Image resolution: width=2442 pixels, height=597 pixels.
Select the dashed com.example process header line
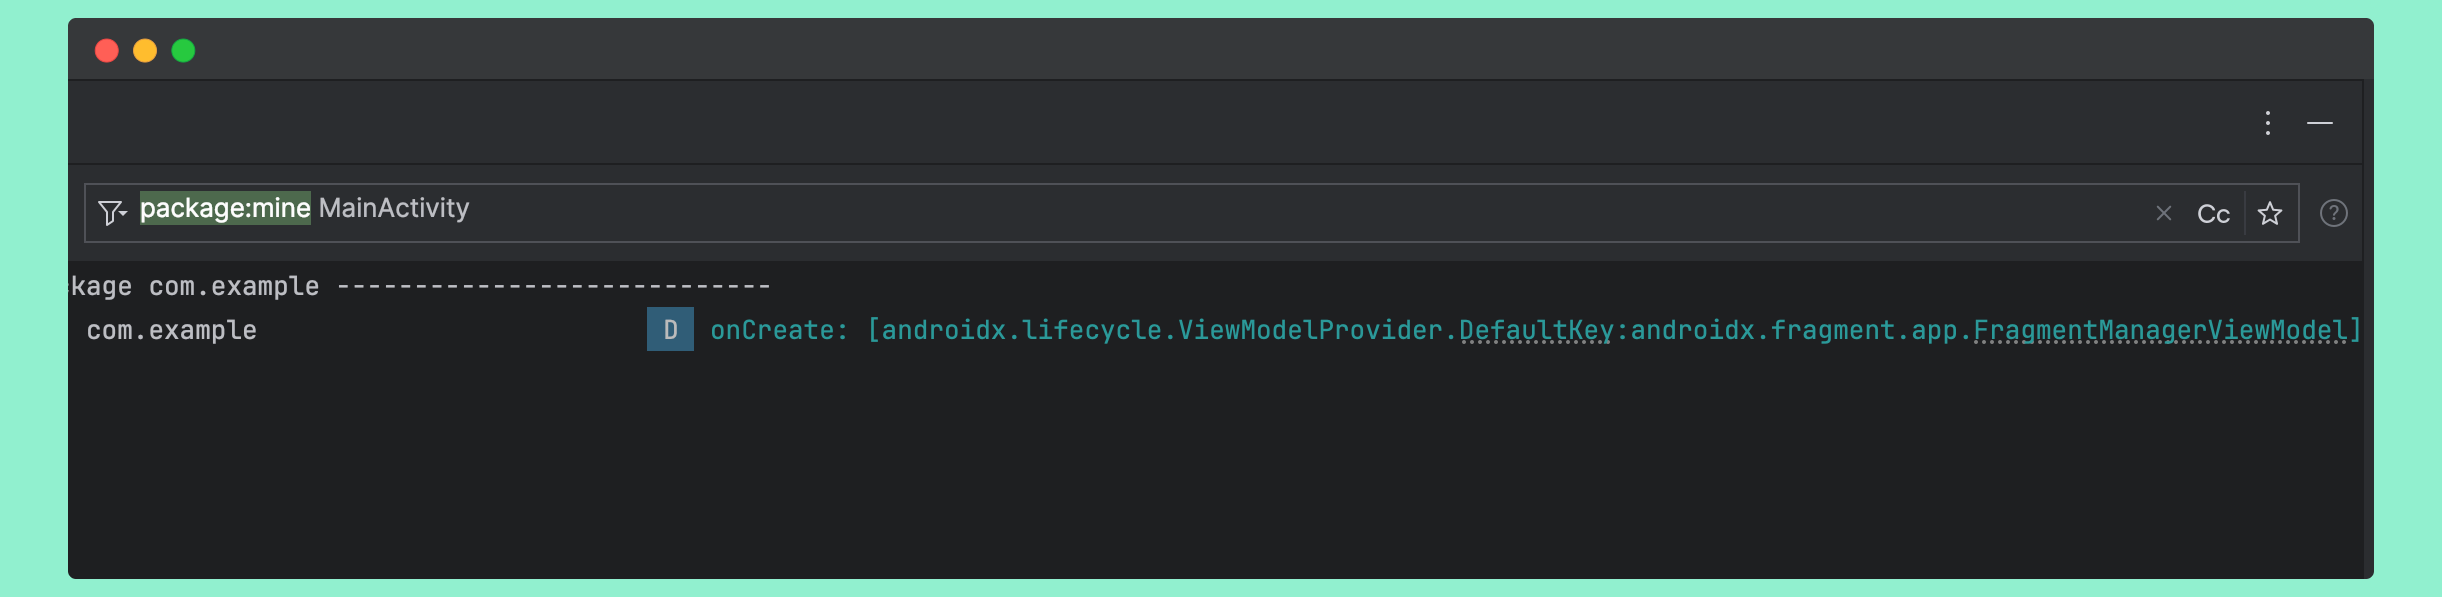pos(420,286)
